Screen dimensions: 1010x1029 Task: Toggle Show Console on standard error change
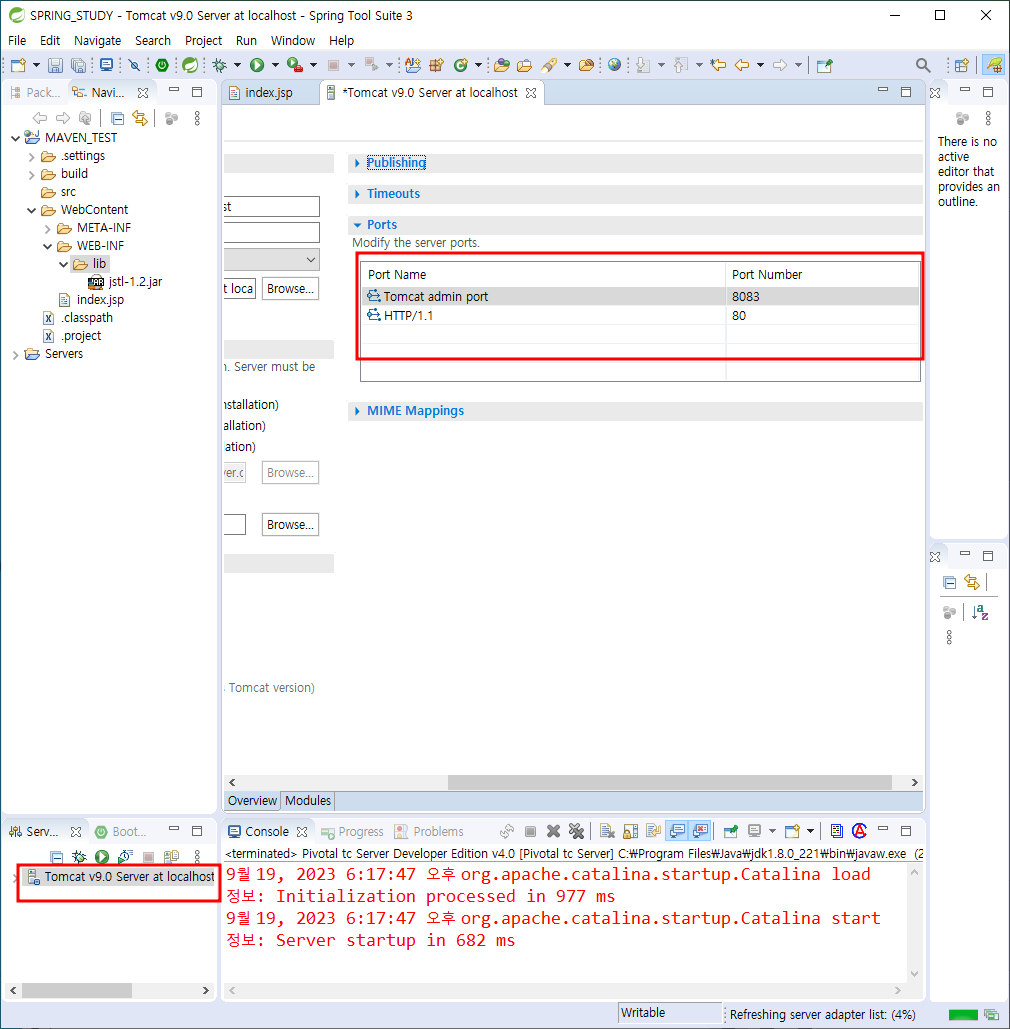coord(700,831)
